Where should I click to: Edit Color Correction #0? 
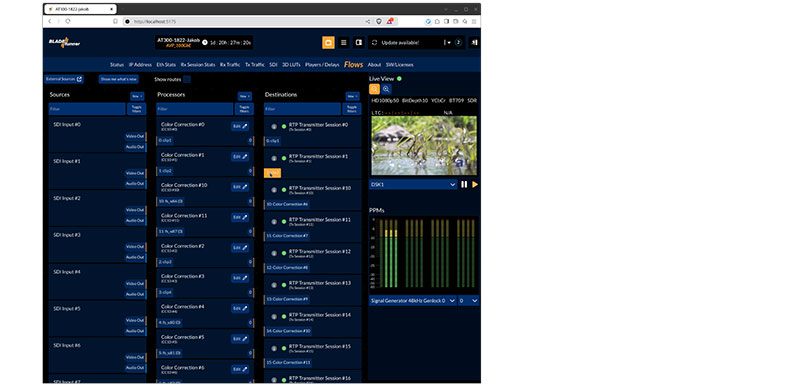click(x=240, y=126)
